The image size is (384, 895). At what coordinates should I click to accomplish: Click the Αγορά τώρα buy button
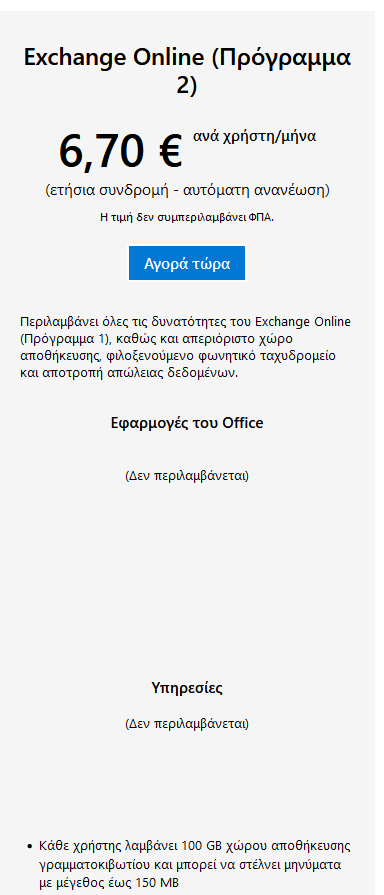pyautogui.click(x=187, y=263)
